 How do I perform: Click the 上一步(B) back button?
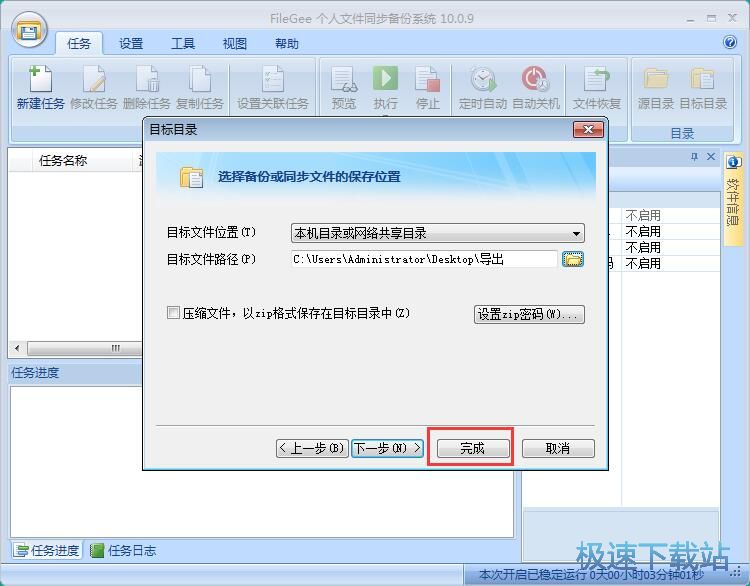312,448
